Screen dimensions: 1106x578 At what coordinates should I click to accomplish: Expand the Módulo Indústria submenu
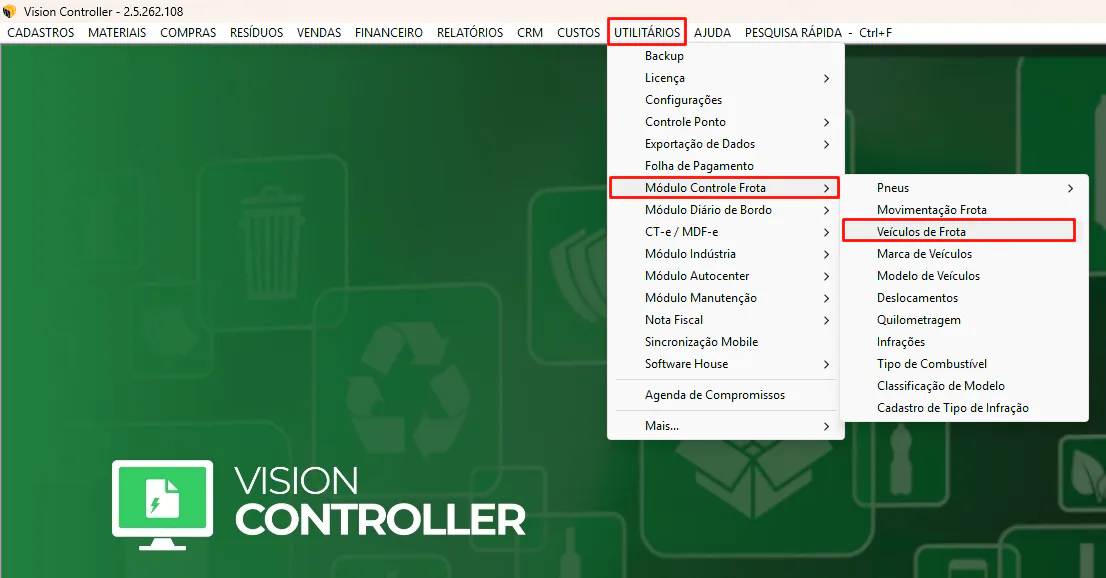726,253
